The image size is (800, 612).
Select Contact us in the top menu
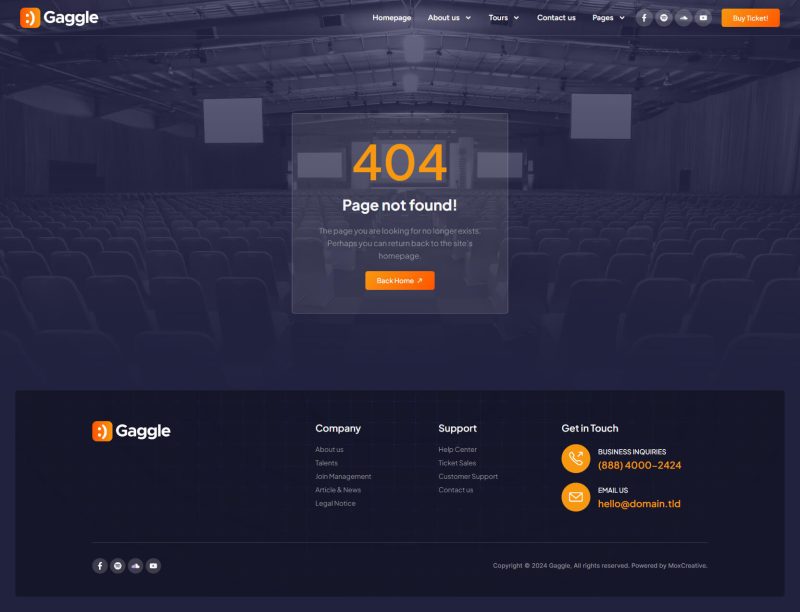[x=556, y=18]
